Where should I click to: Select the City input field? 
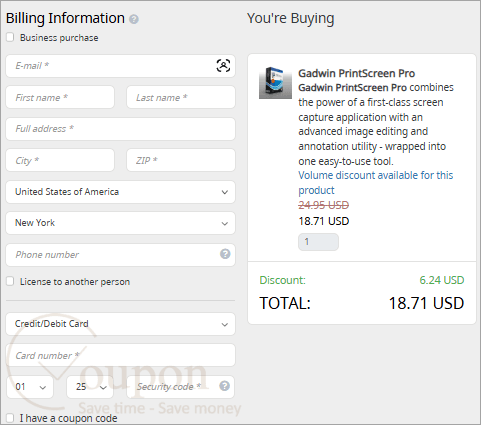coord(60,160)
